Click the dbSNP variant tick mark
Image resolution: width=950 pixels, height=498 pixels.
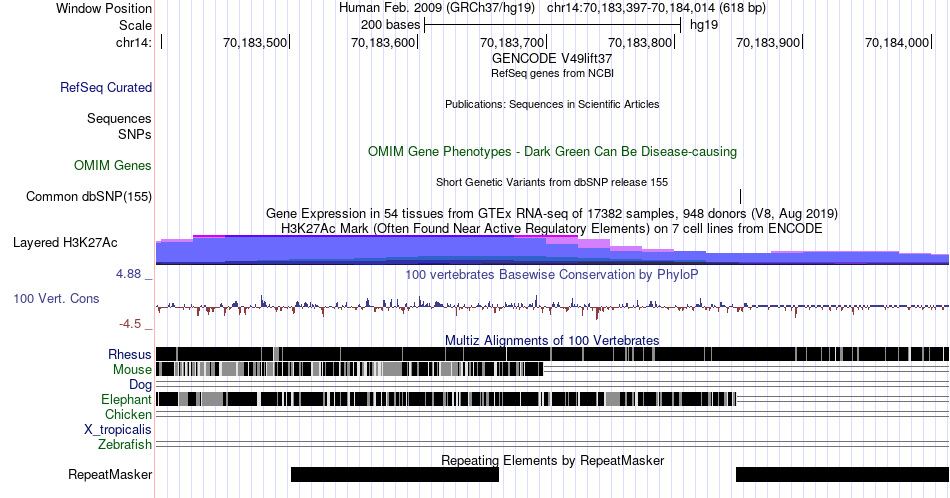740,196
